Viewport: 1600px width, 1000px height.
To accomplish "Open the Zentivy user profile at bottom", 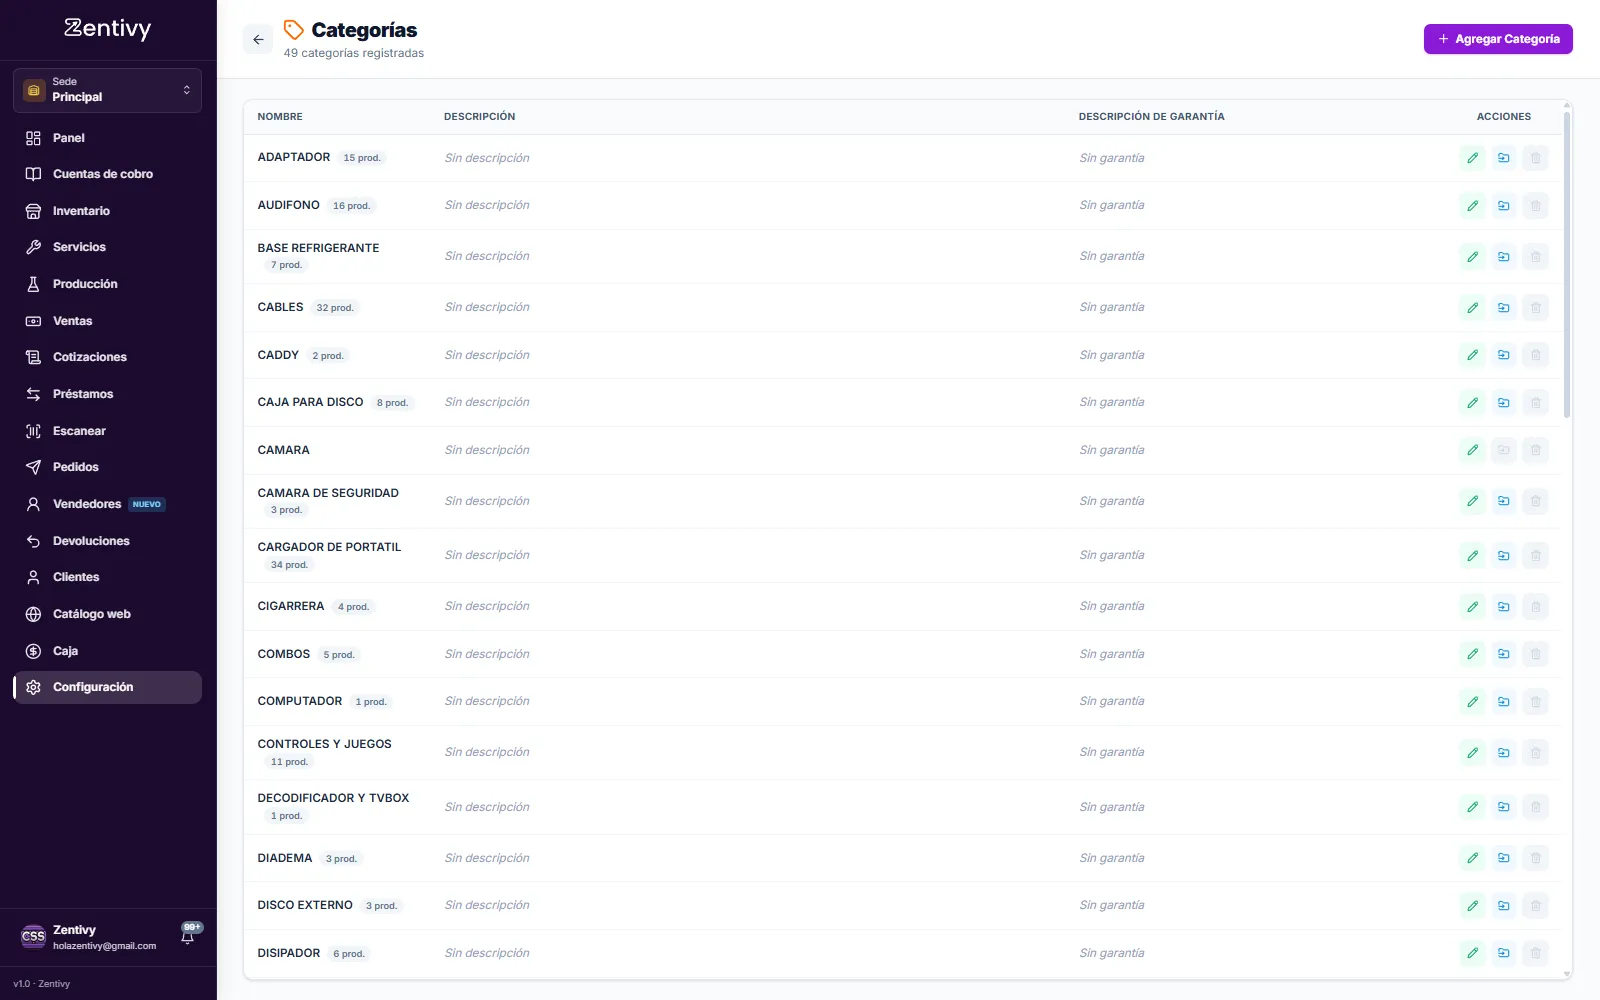I will pyautogui.click(x=90, y=937).
